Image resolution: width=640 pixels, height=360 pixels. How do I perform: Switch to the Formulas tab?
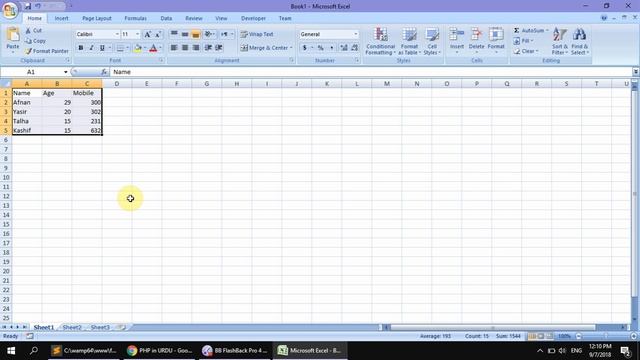tap(136, 18)
